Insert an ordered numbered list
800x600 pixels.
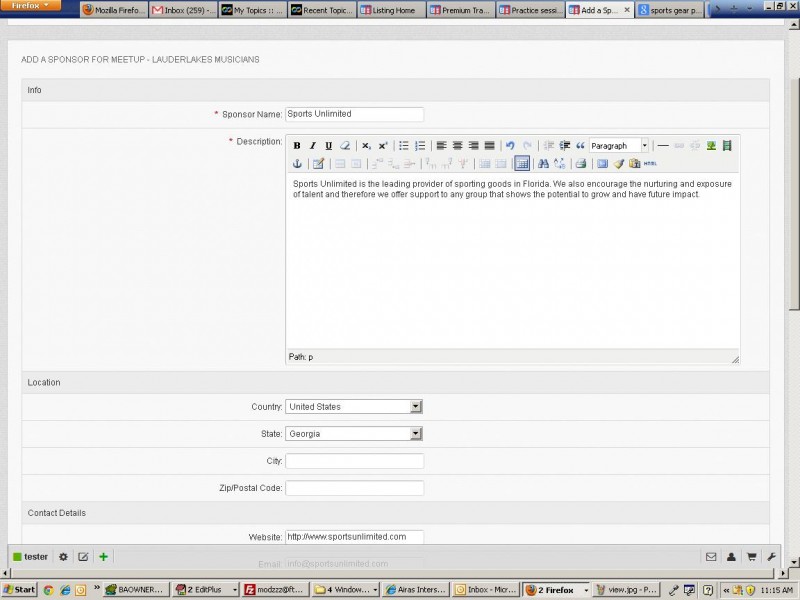click(x=420, y=146)
